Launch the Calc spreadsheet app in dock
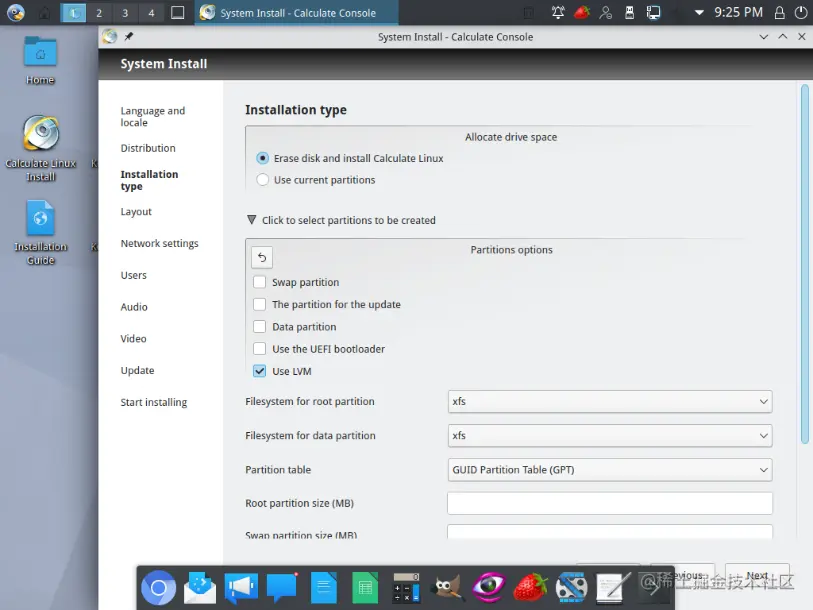The width and height of the screenshot is (813, 610). [365, 588]
